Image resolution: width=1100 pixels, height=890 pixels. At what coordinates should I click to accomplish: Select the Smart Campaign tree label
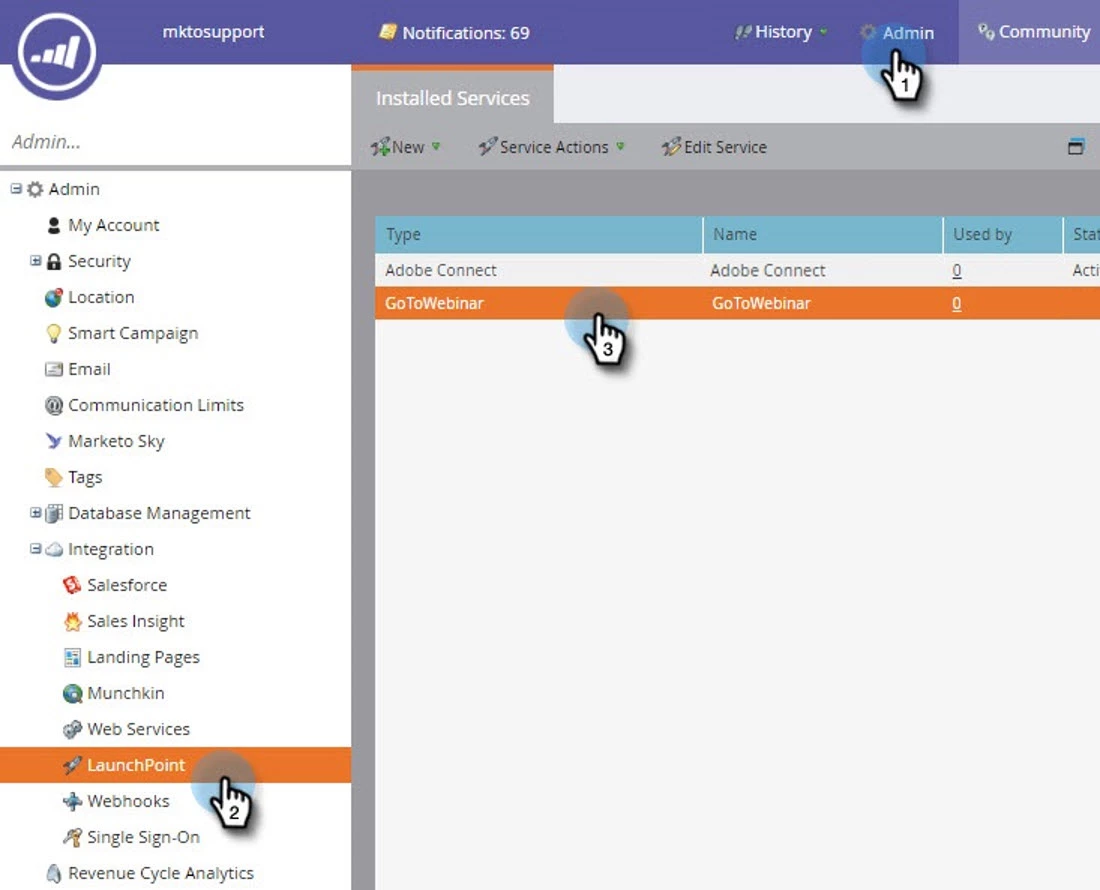(133, 333)
